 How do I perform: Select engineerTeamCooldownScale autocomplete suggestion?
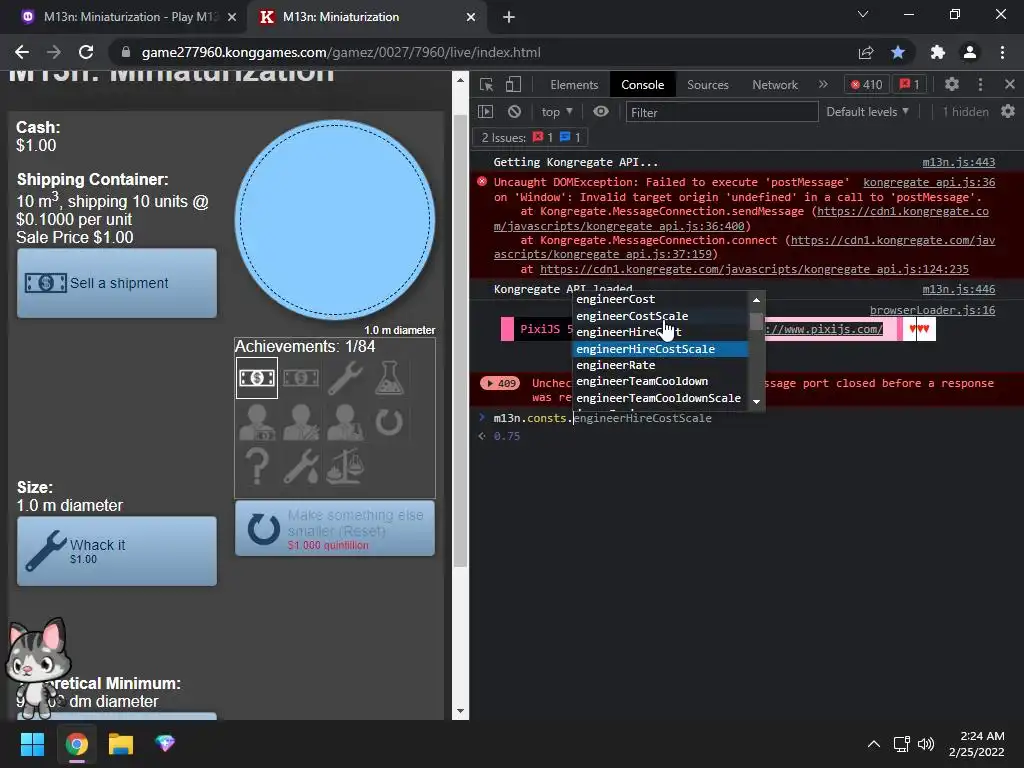point(660,398)
